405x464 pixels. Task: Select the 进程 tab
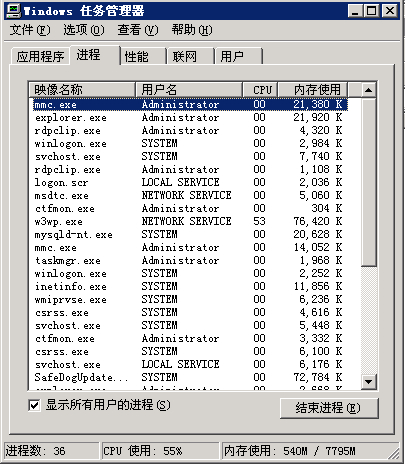coord(95,55)
